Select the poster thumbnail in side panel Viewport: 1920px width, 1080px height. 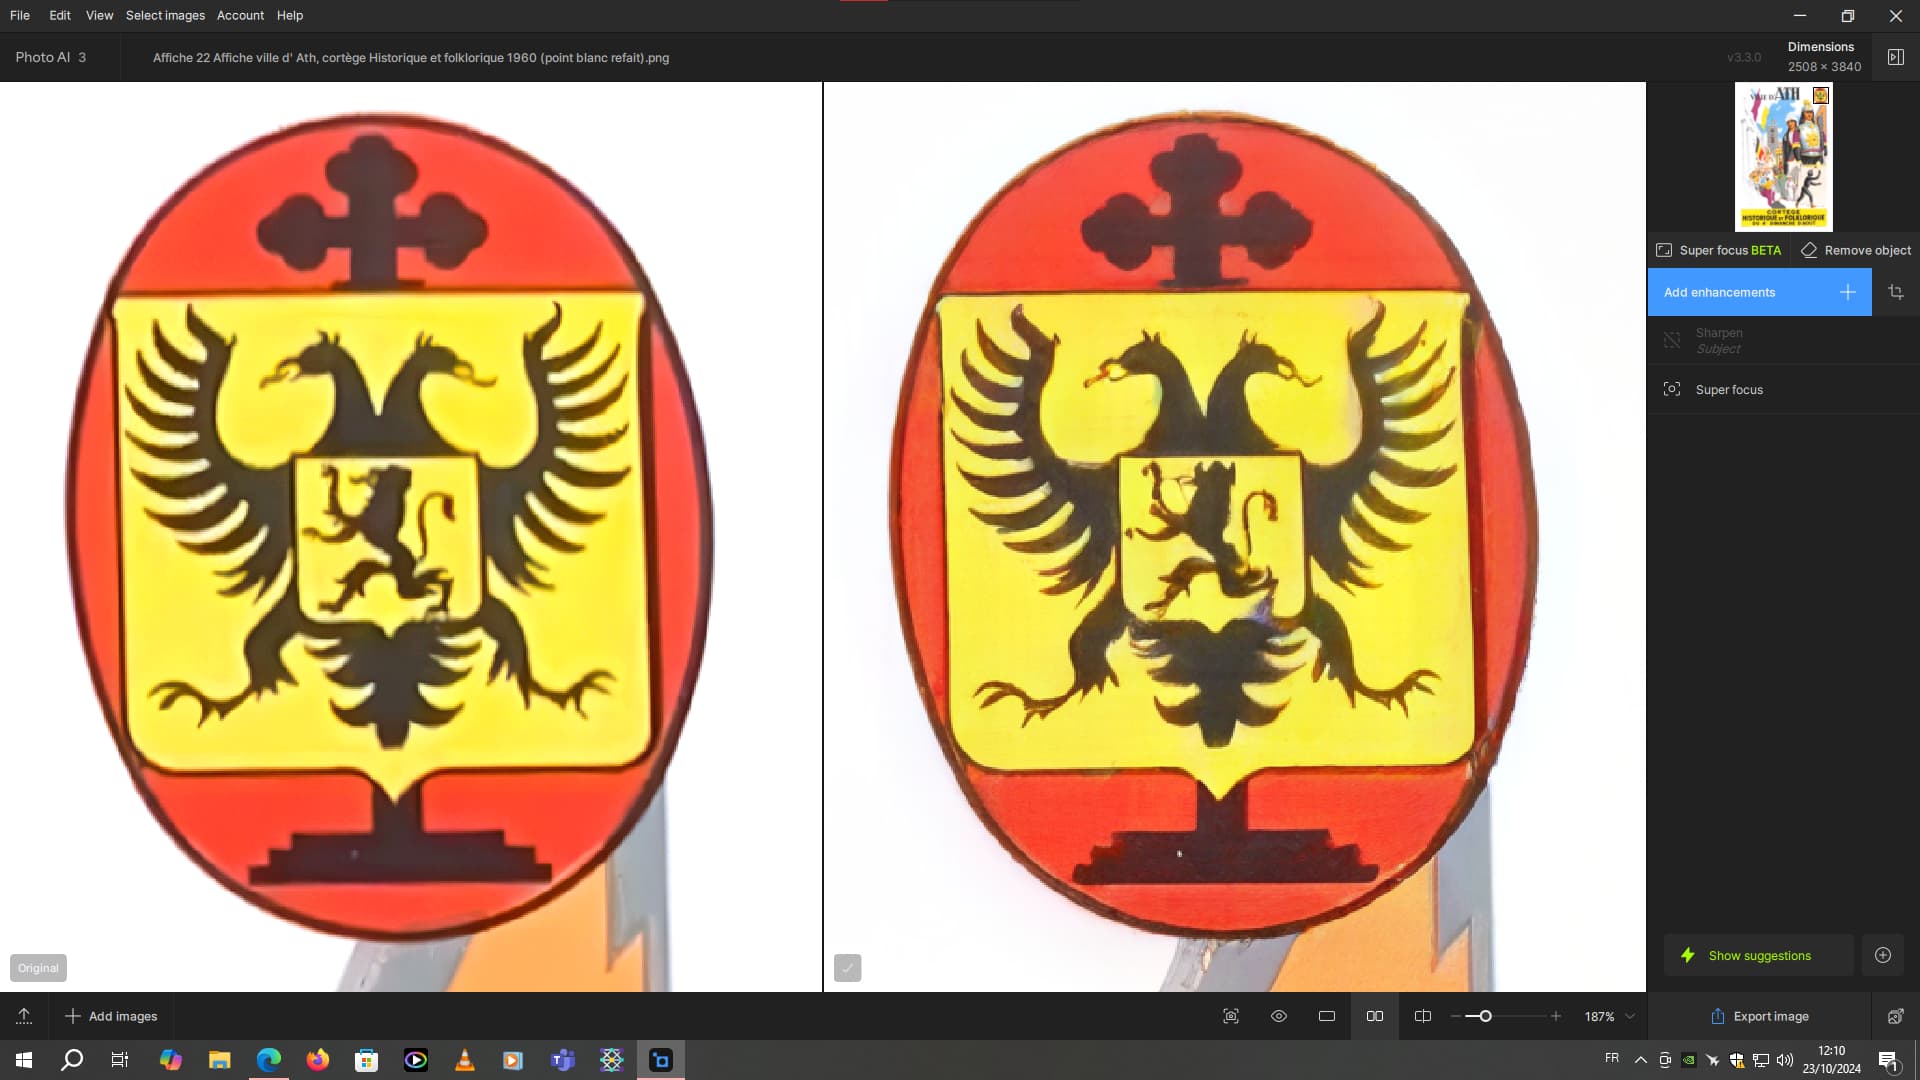(1783, 157)
